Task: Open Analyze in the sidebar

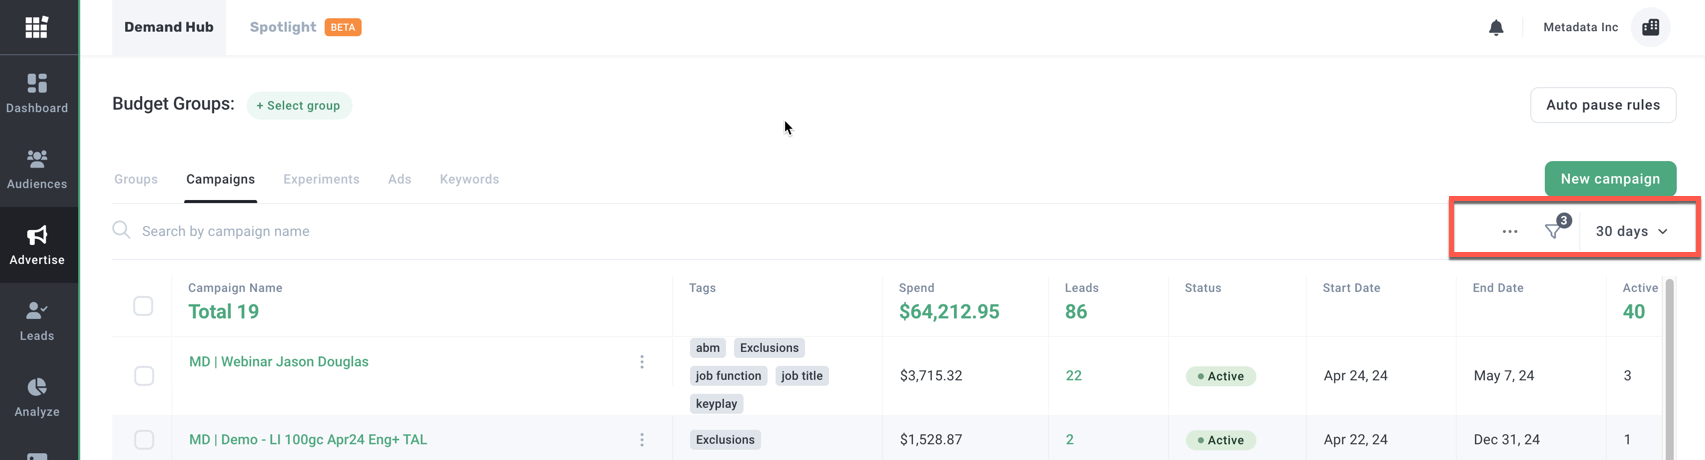Action: 37,397
